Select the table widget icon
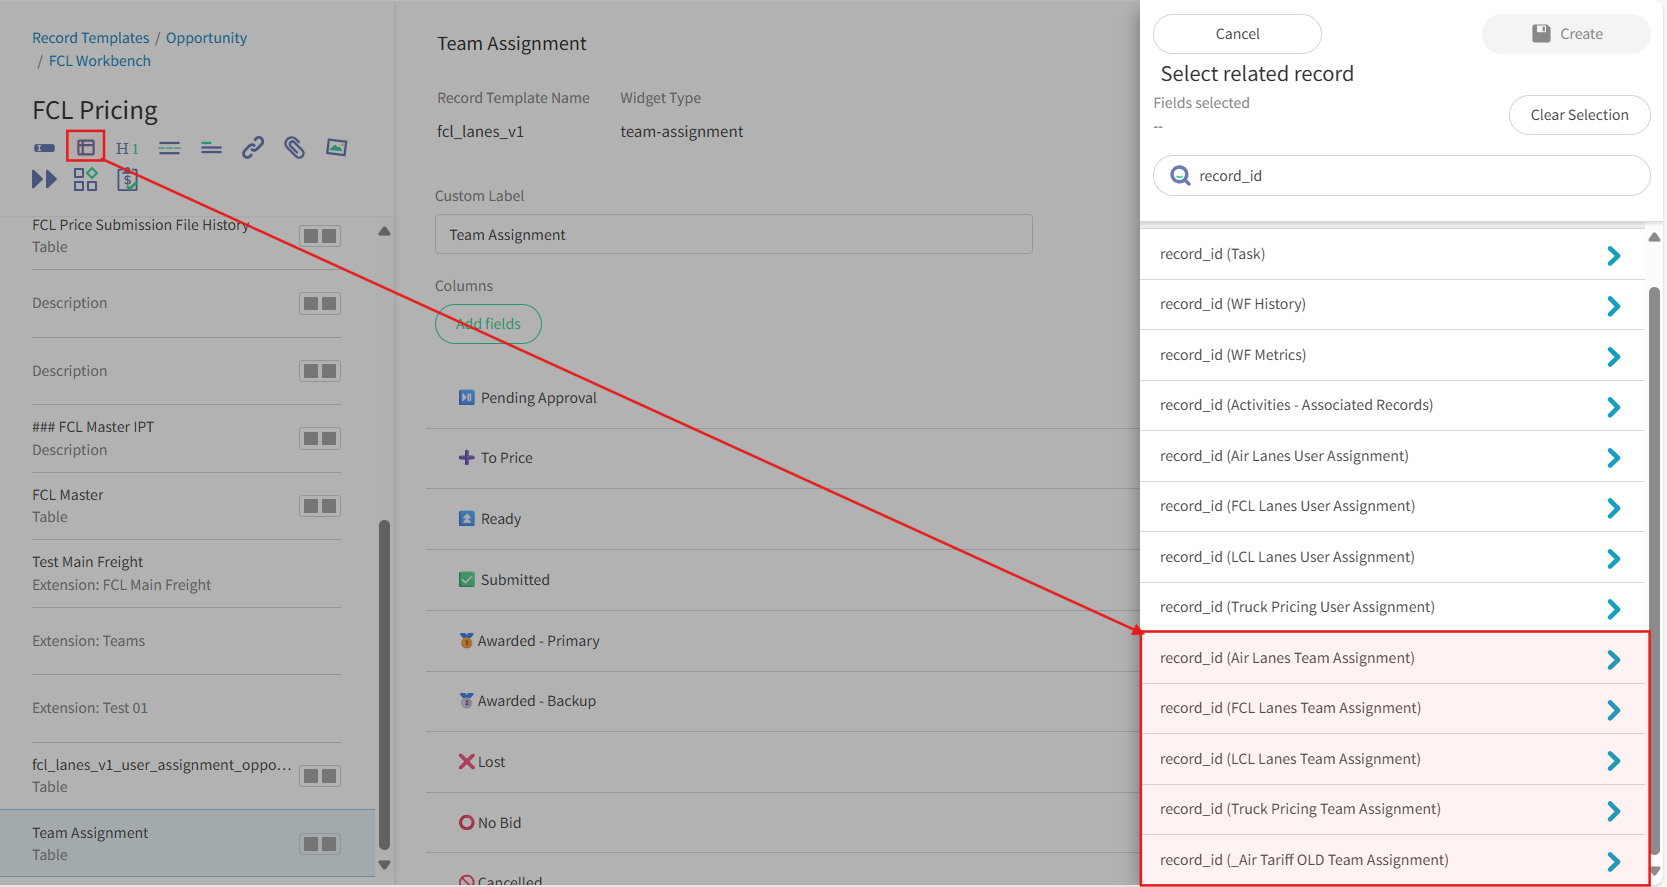Viewport: 1667px width, 887px height. pos(86,147)
